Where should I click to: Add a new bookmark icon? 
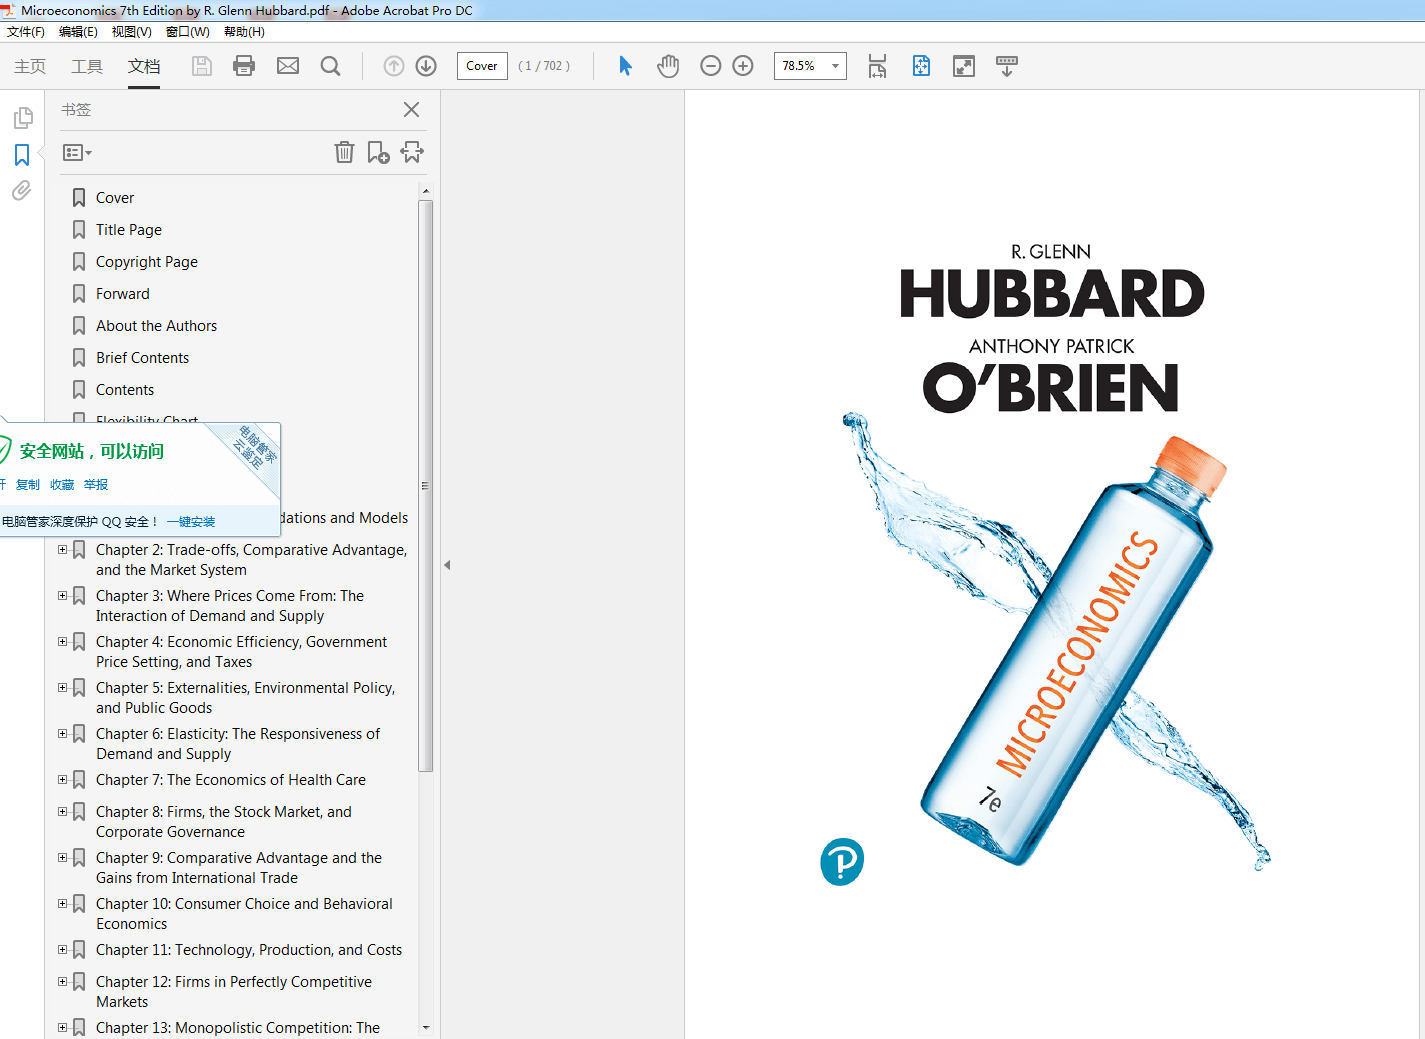378,152
